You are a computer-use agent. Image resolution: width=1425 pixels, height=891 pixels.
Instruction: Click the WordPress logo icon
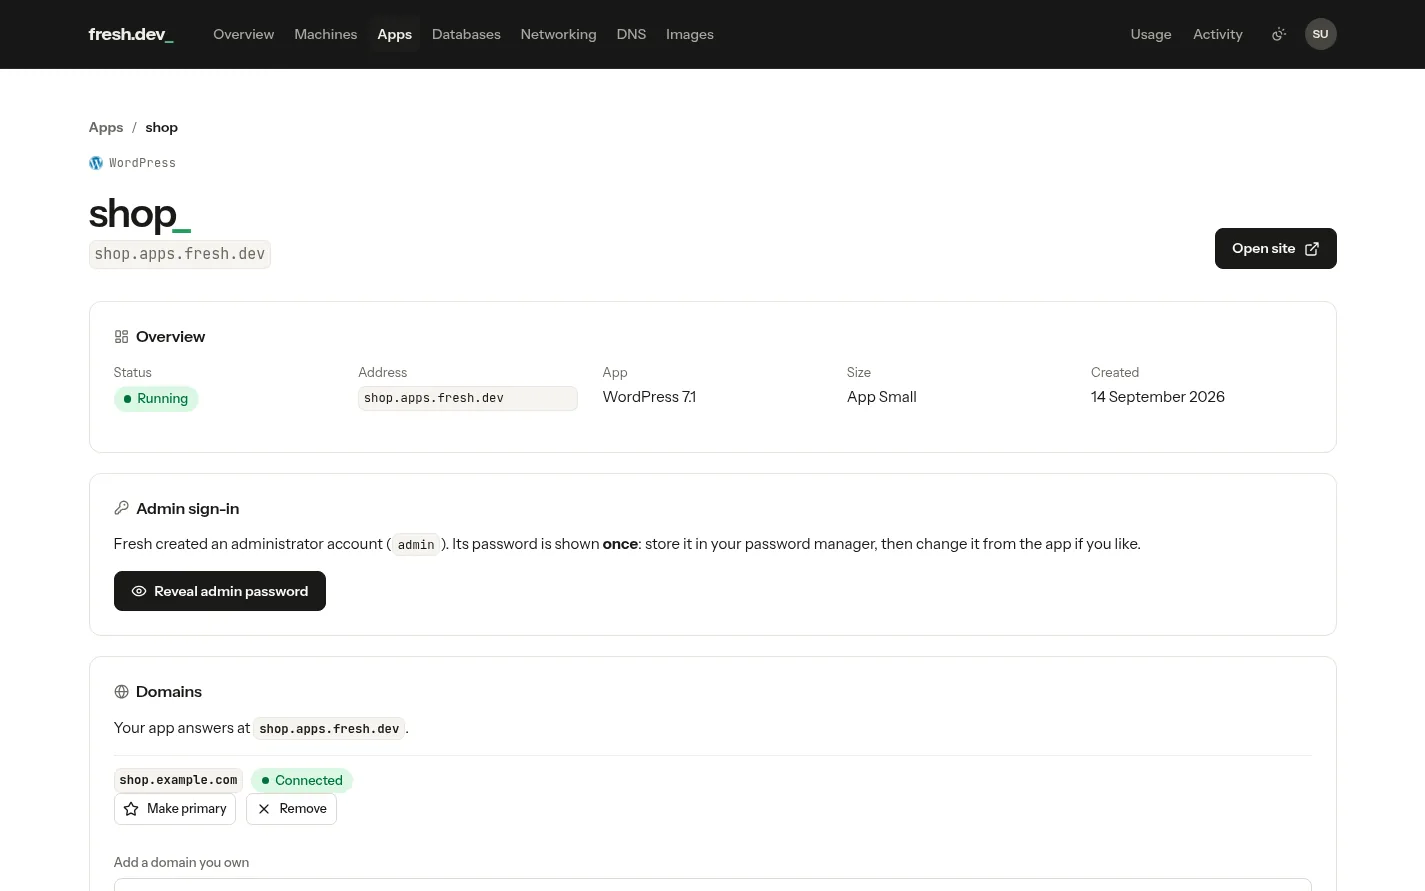96,163
